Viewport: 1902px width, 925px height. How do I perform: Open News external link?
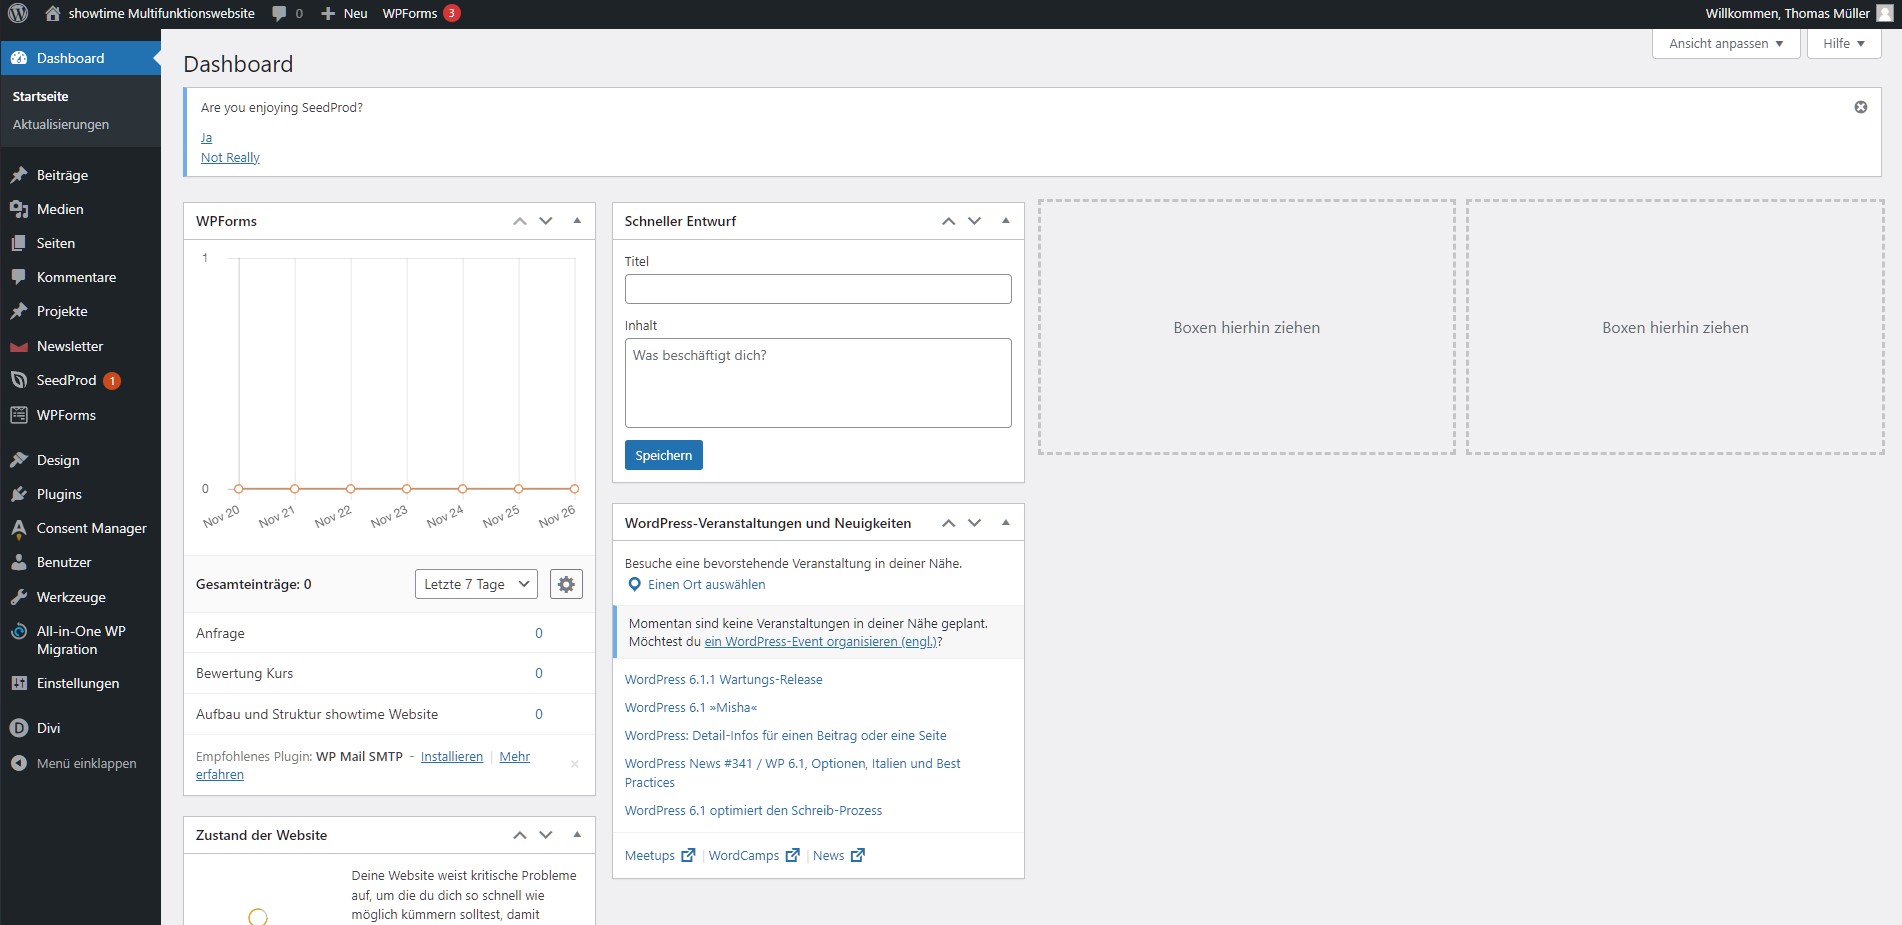[838, 856]
